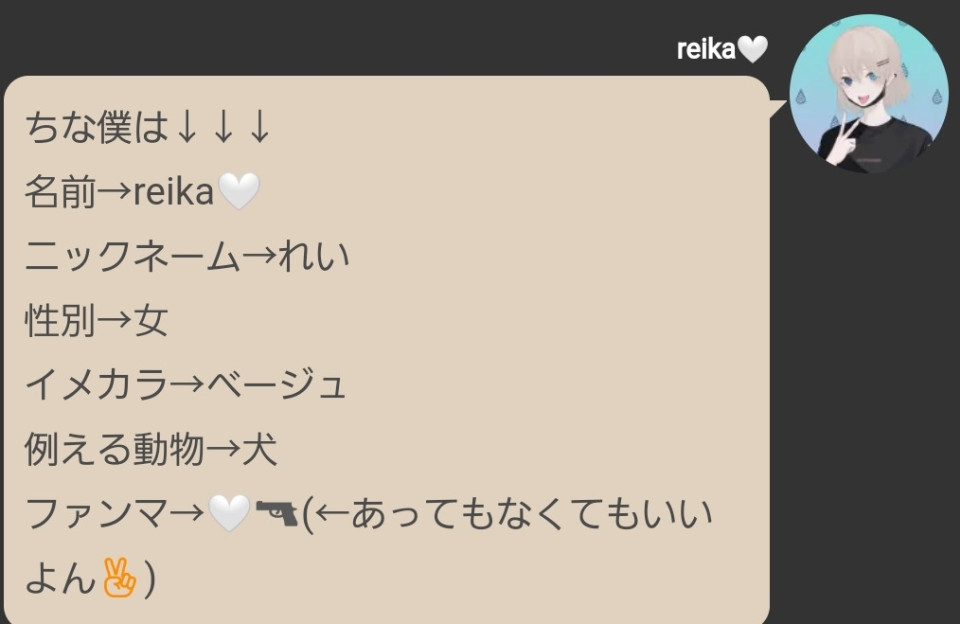Click the closing parenthesis after the peace emoji
The height and width of the screenshot is (624, 960).
[149, 578]
